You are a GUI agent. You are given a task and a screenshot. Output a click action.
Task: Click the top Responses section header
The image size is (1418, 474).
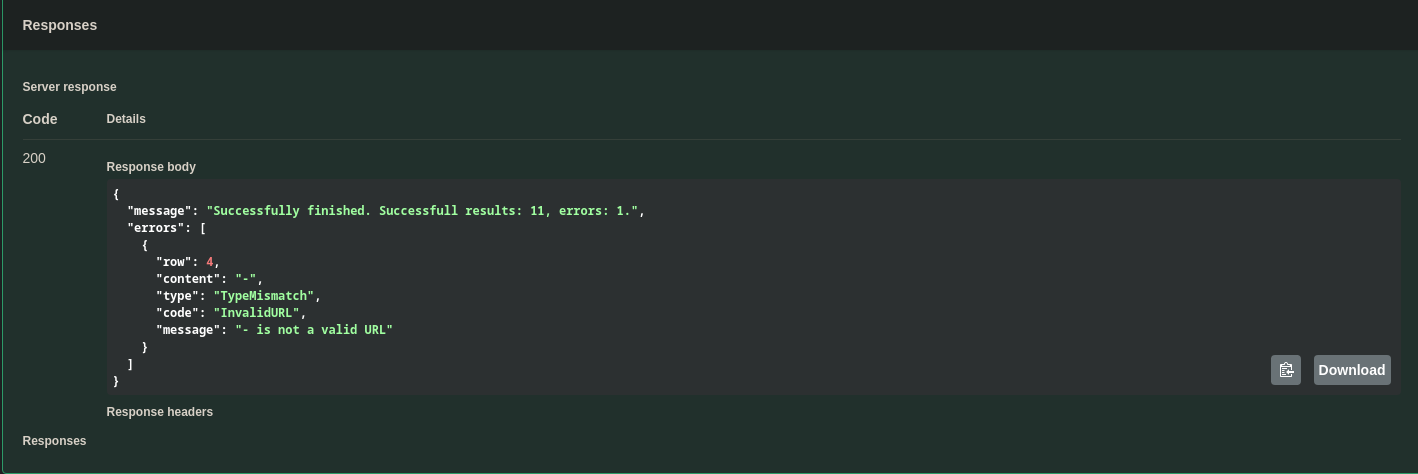point(60,25)
